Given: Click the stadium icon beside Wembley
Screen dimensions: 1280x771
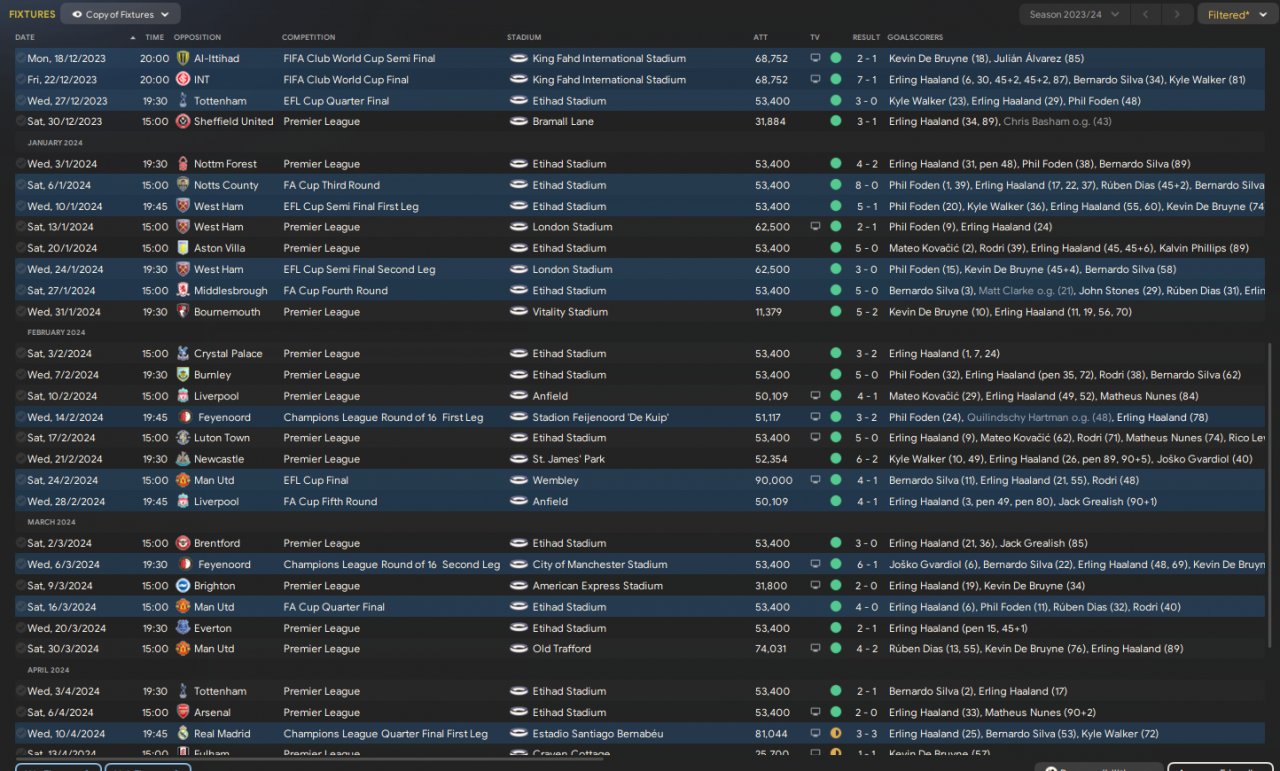Looking at the screenshot, I should (518, 481).
